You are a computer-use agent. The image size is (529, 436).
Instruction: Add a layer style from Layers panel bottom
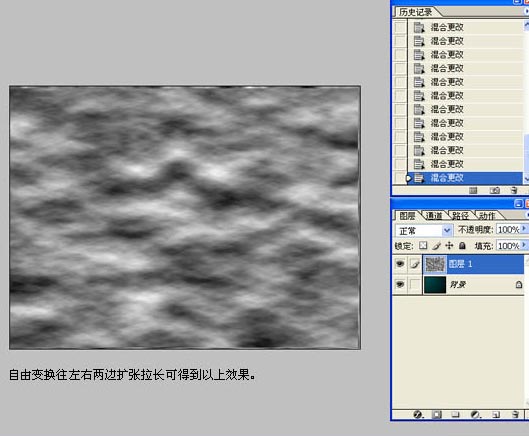pos(418,414)
